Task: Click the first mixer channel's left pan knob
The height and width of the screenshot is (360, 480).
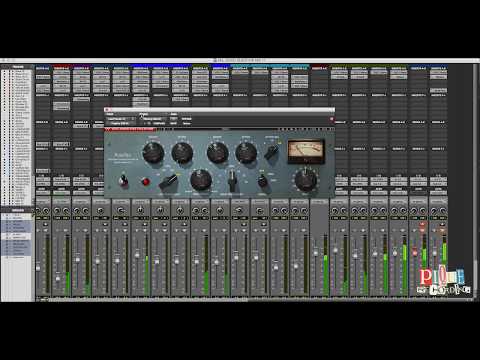Action: 38,211
